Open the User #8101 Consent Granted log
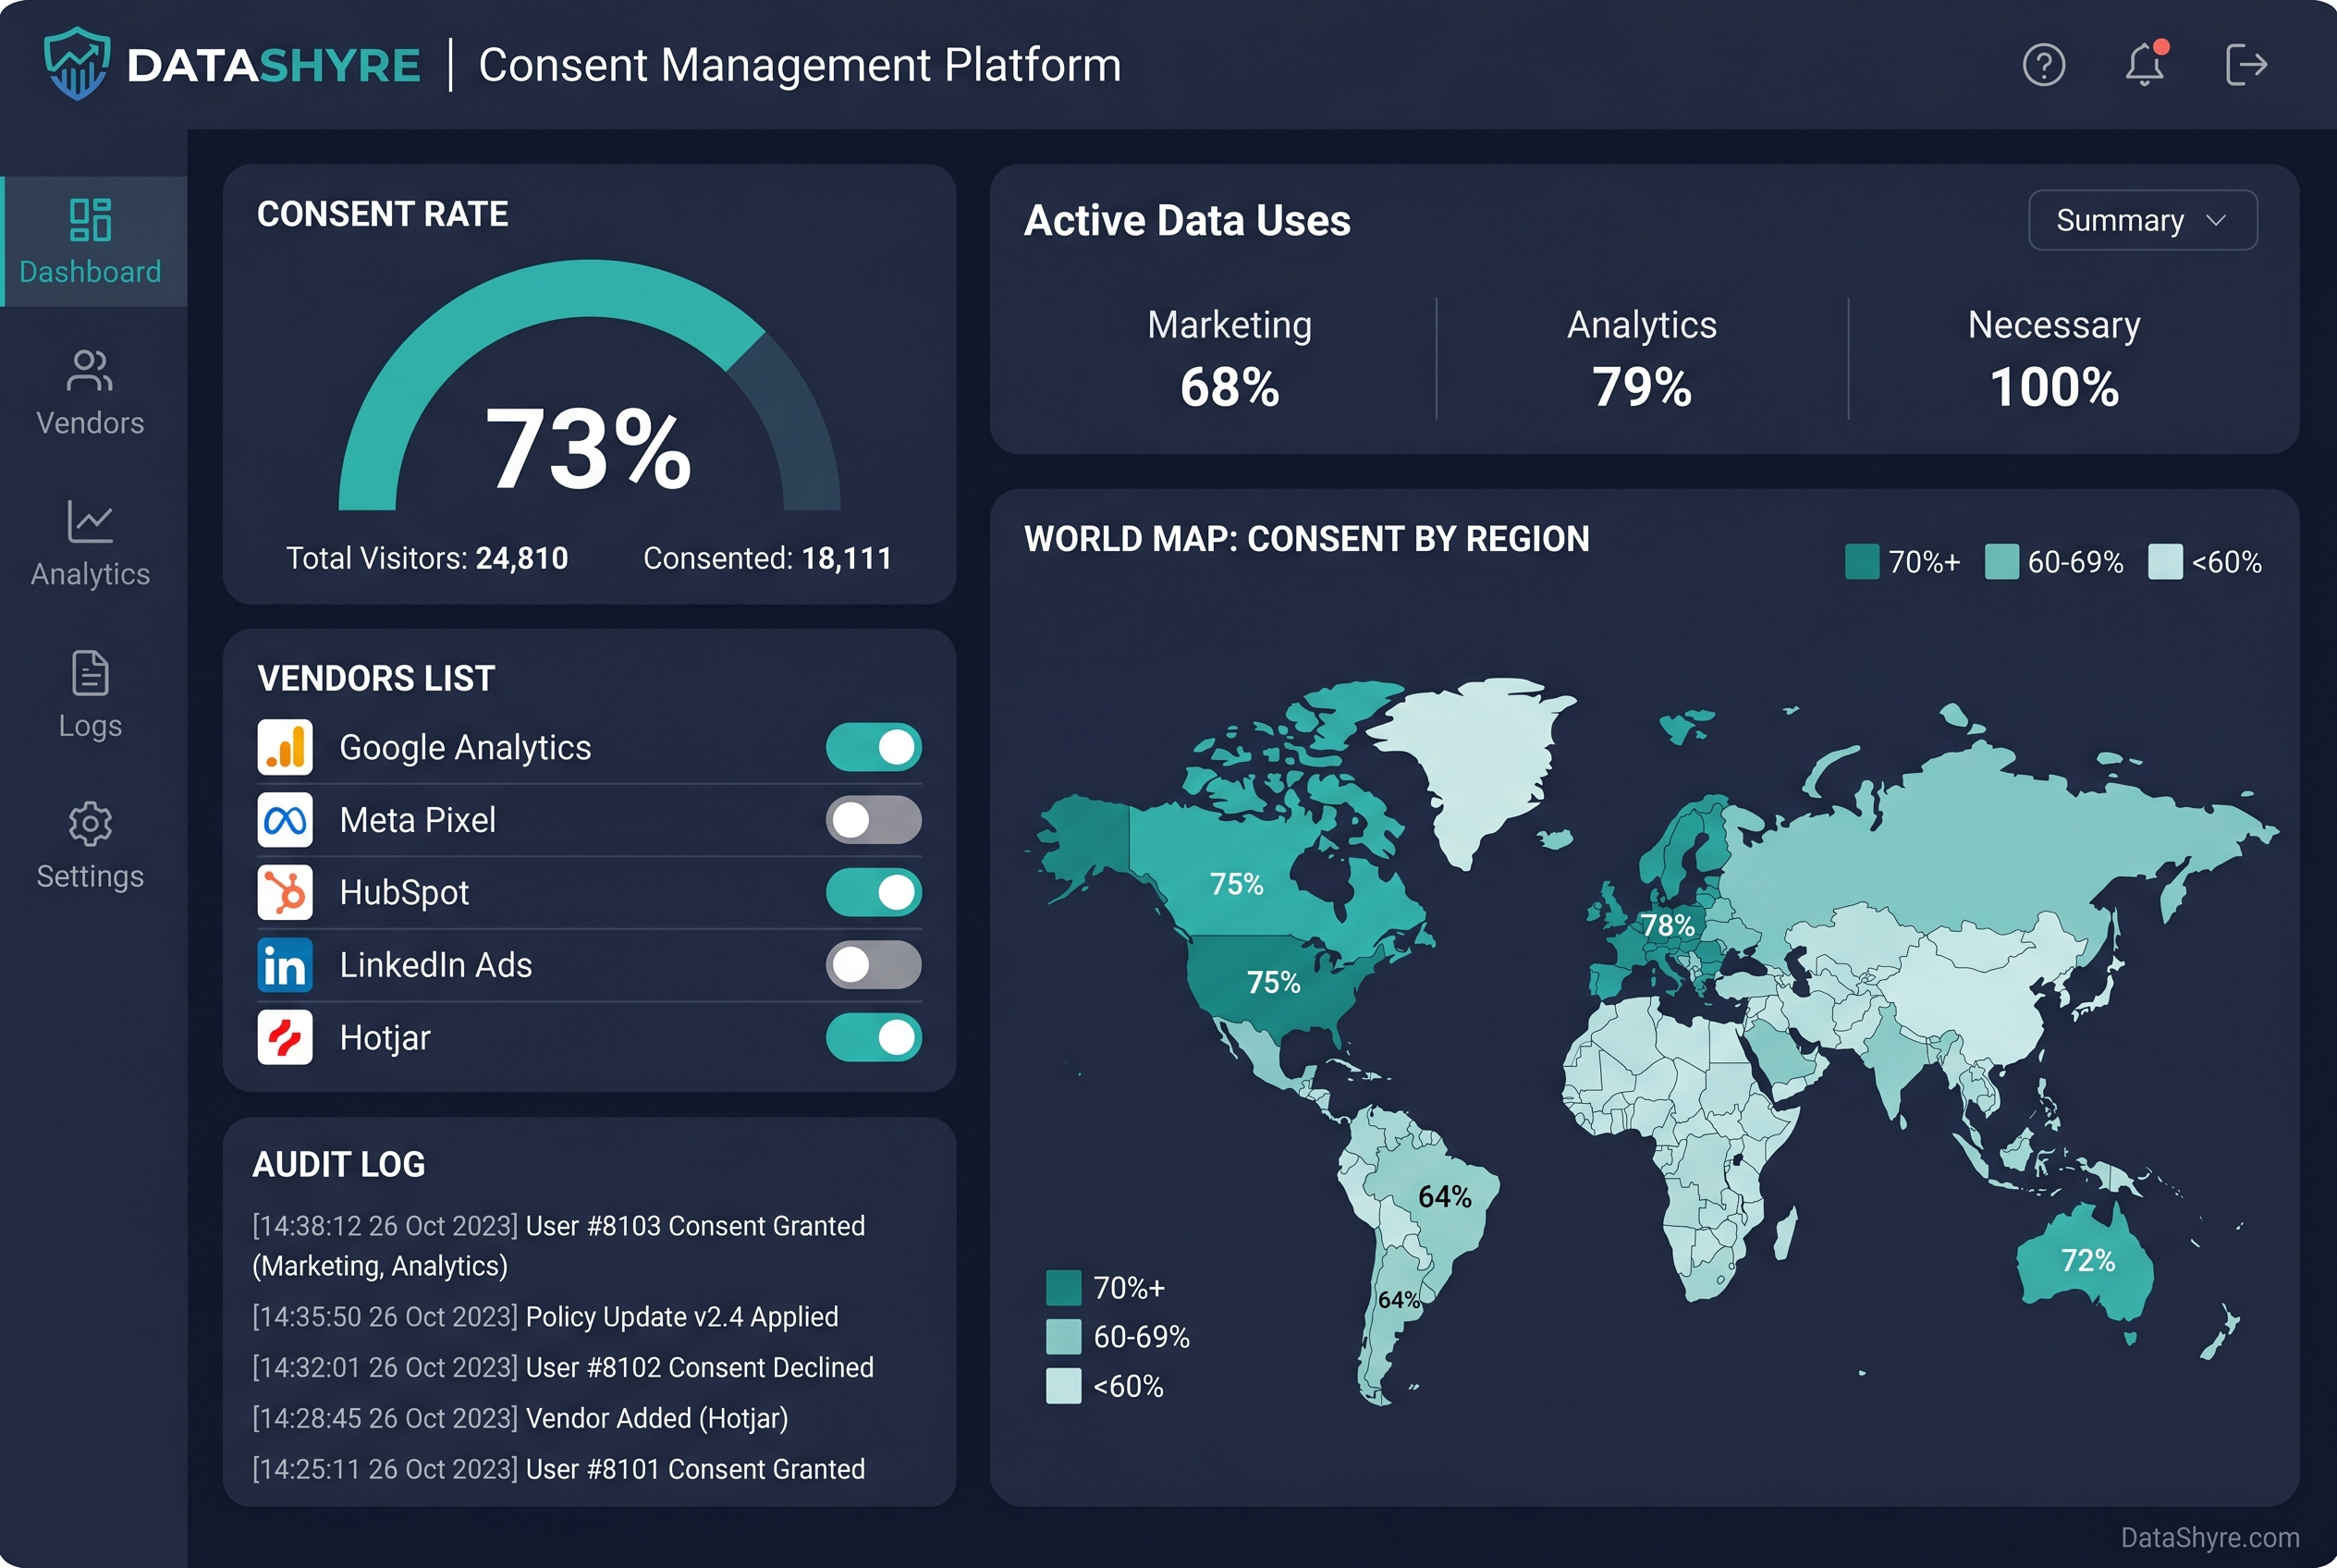 coord(559,1469)
